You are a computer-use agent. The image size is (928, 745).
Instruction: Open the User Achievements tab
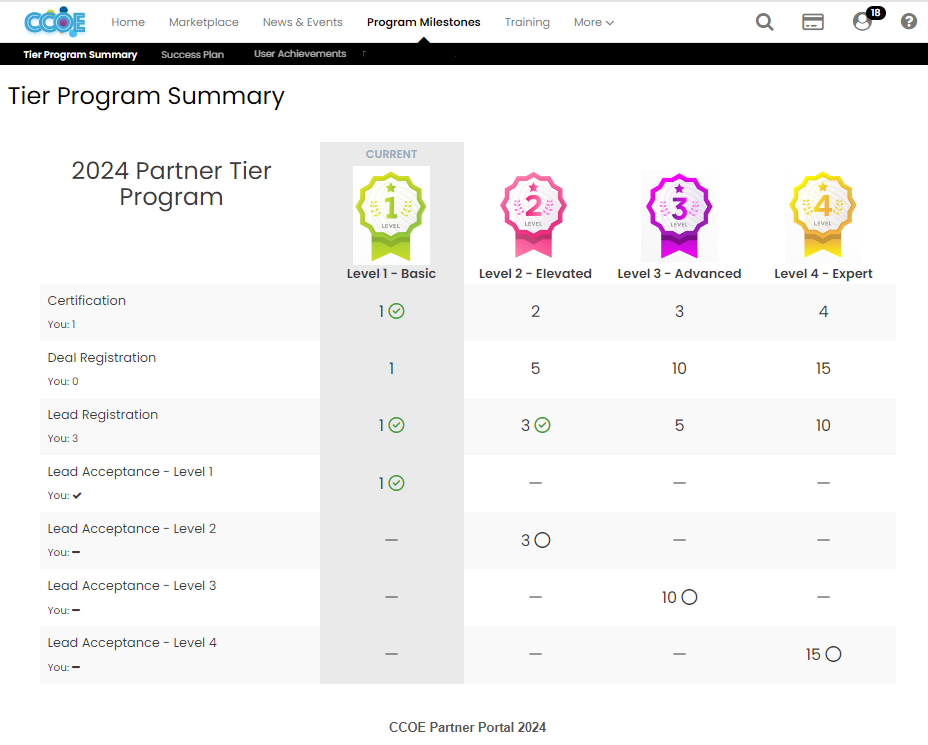point(299,54)
